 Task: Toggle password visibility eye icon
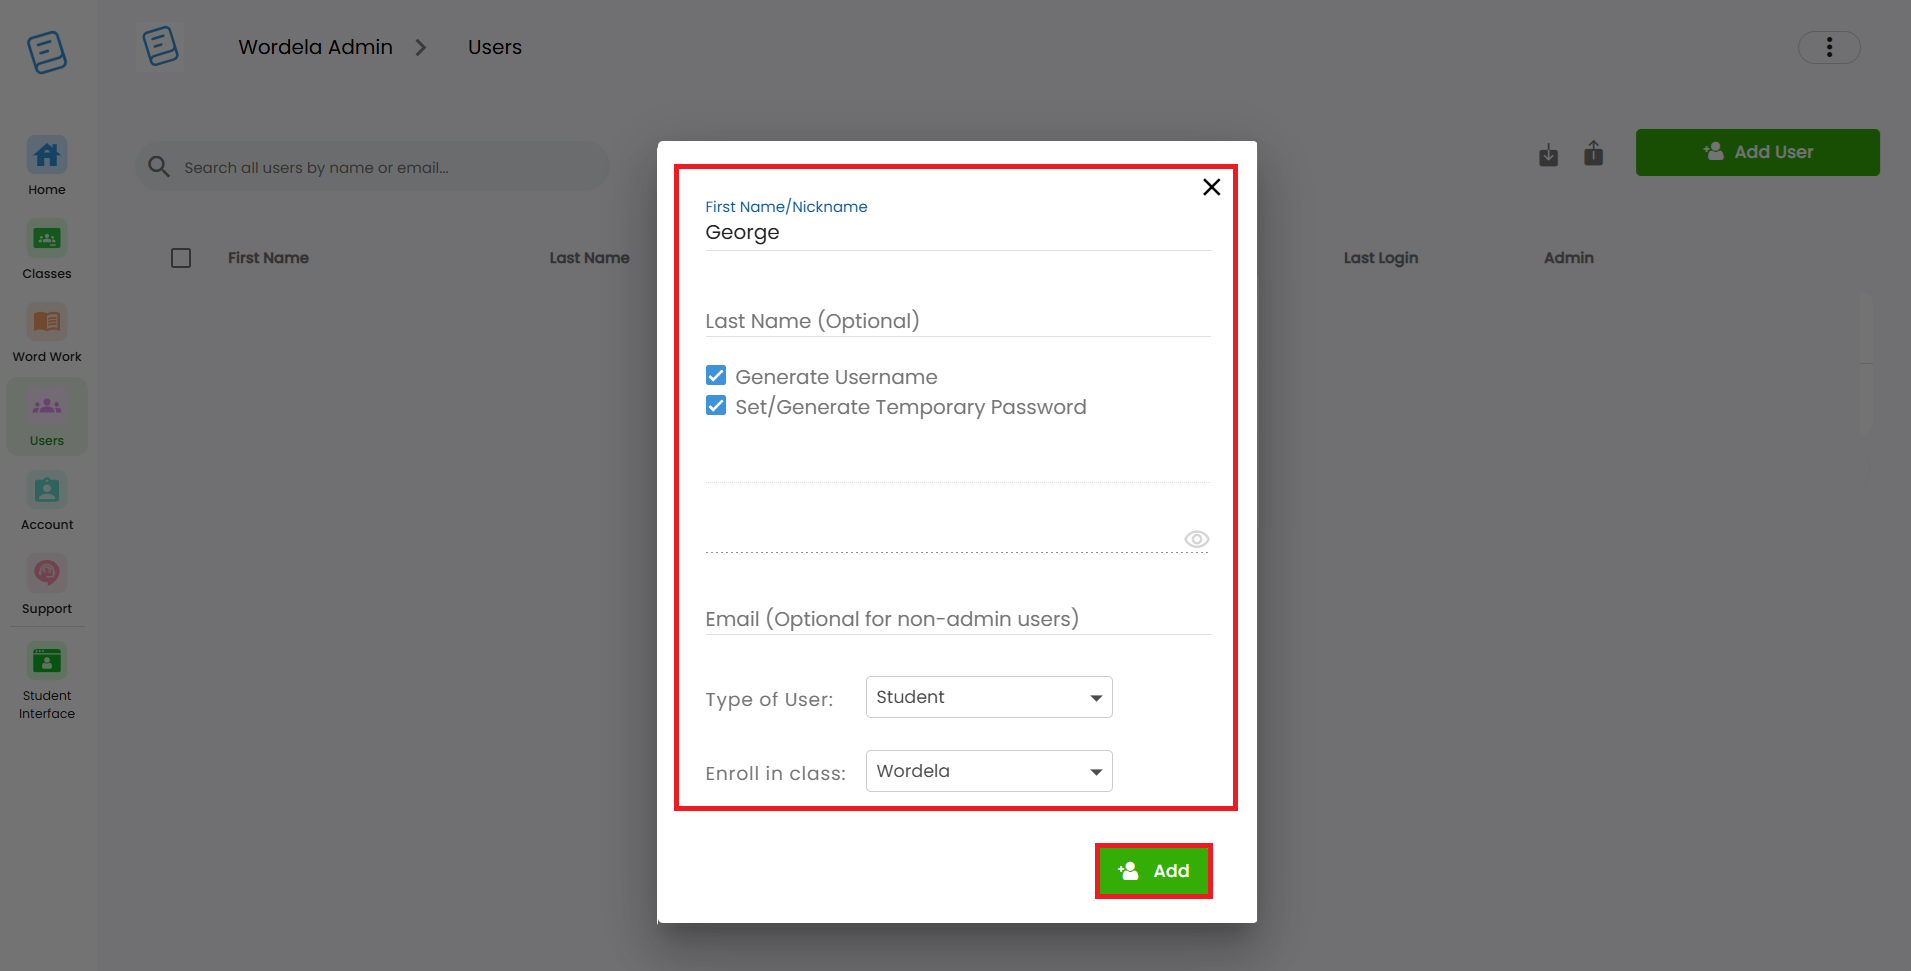(x=1196, y=539)
